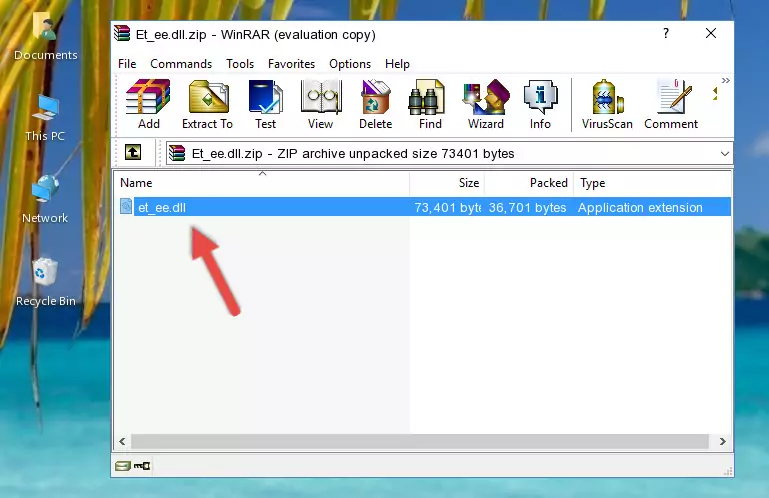Click the drive icon in status bar
This screenshot has width=769, height=498.
click(x=123, y=466)
